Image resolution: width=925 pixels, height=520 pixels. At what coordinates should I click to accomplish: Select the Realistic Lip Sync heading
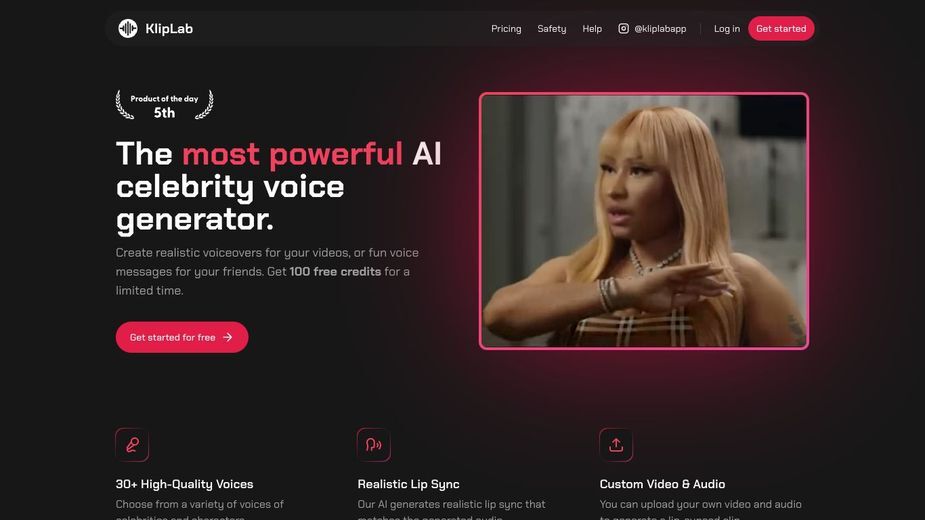(408, 484)
